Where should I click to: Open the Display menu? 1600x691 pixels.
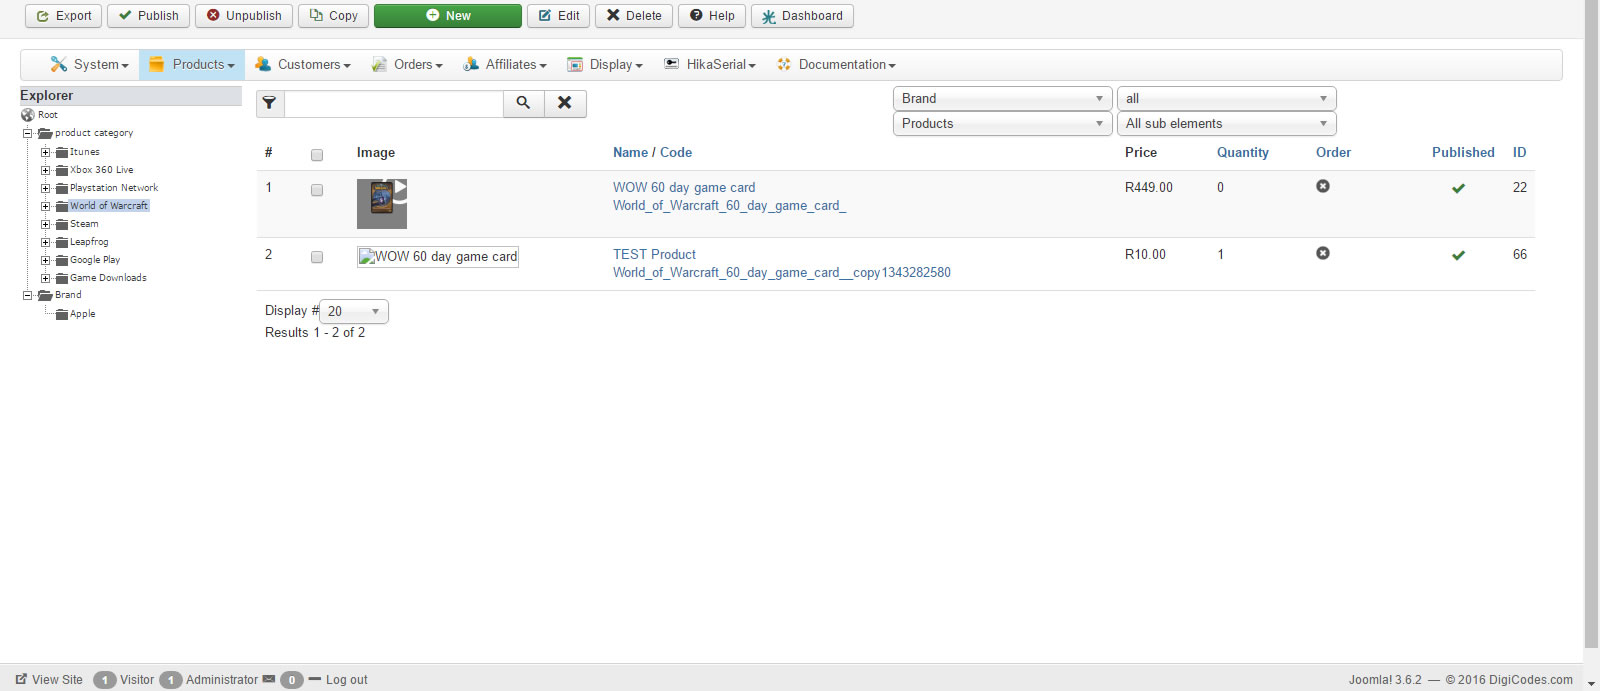click(605, 65)
